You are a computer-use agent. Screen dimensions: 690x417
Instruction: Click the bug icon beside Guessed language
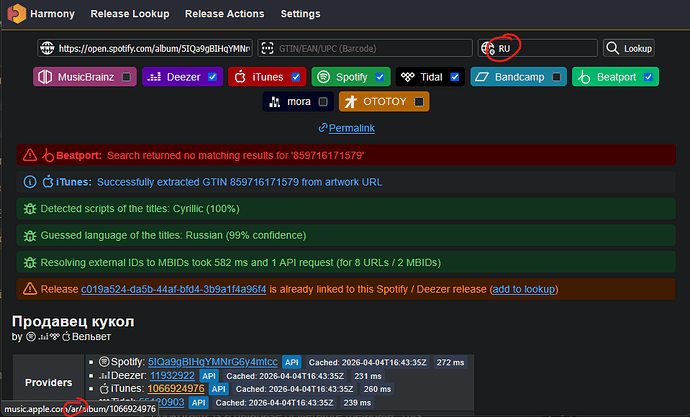pos(30,235)
